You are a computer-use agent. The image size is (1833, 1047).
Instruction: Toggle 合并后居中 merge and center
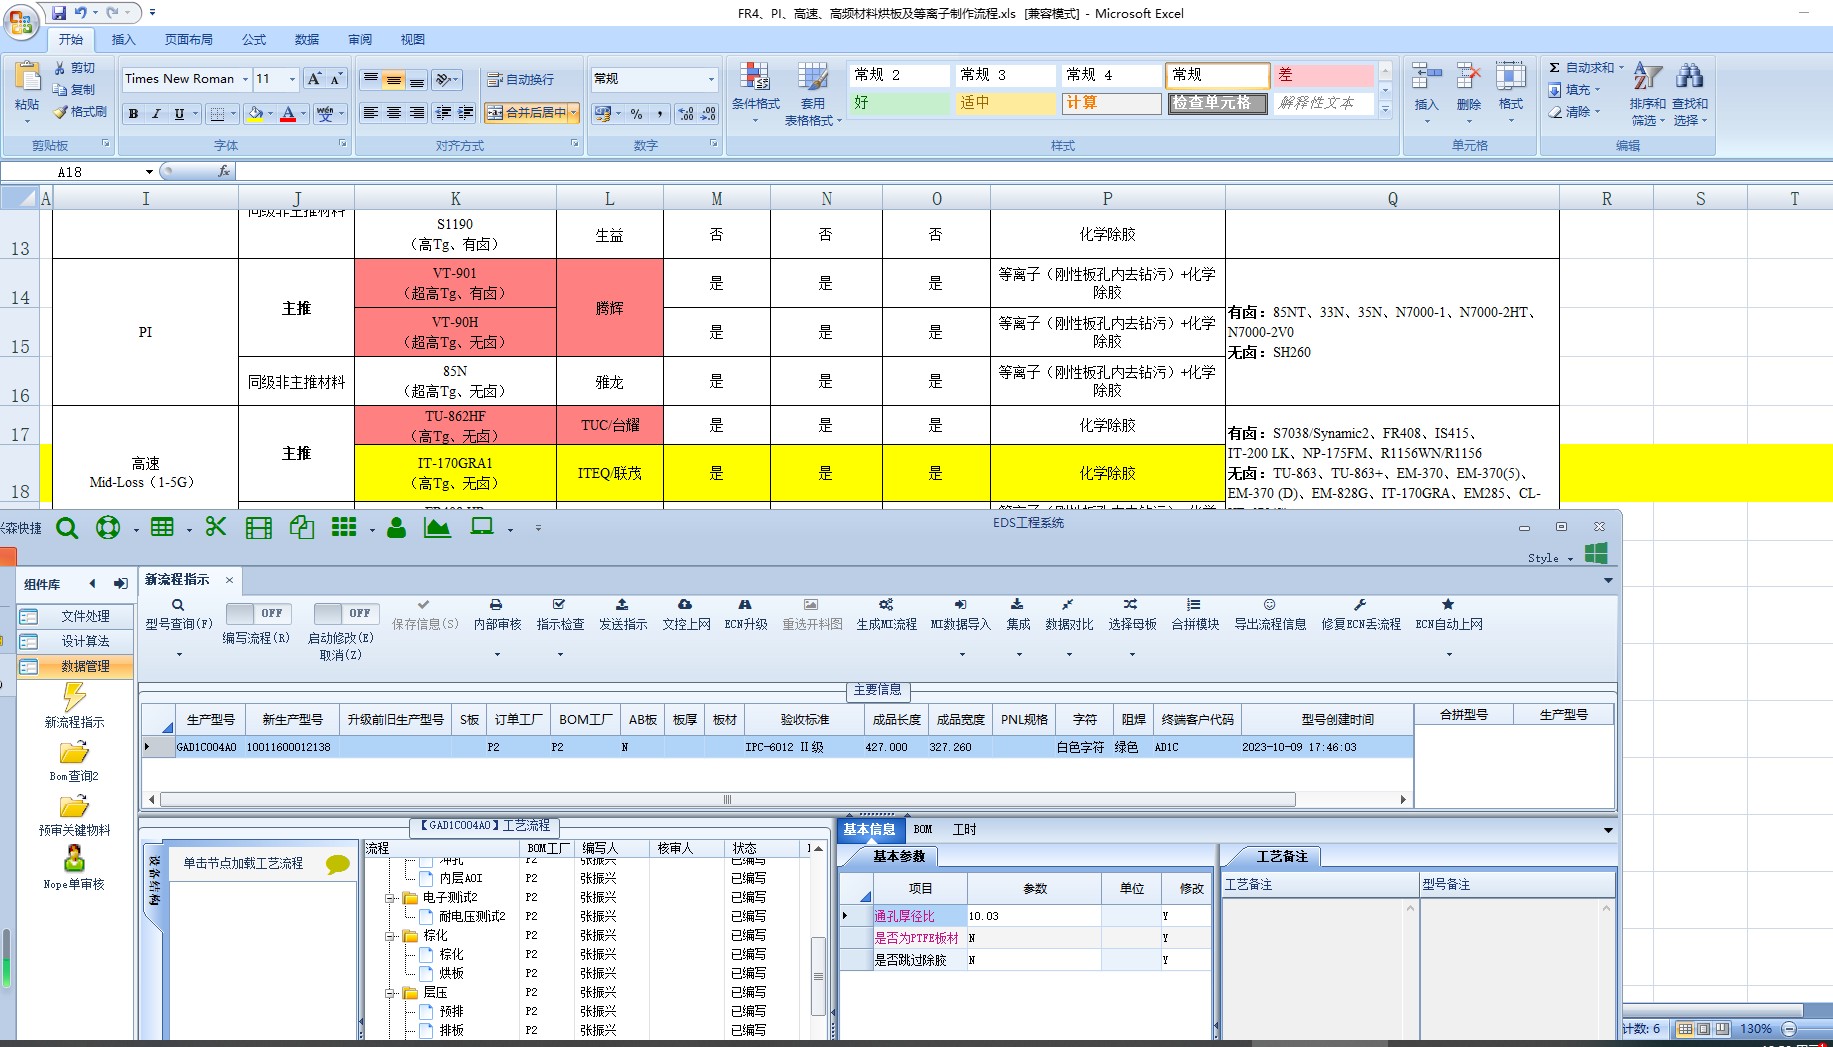[x=527, y=113]
